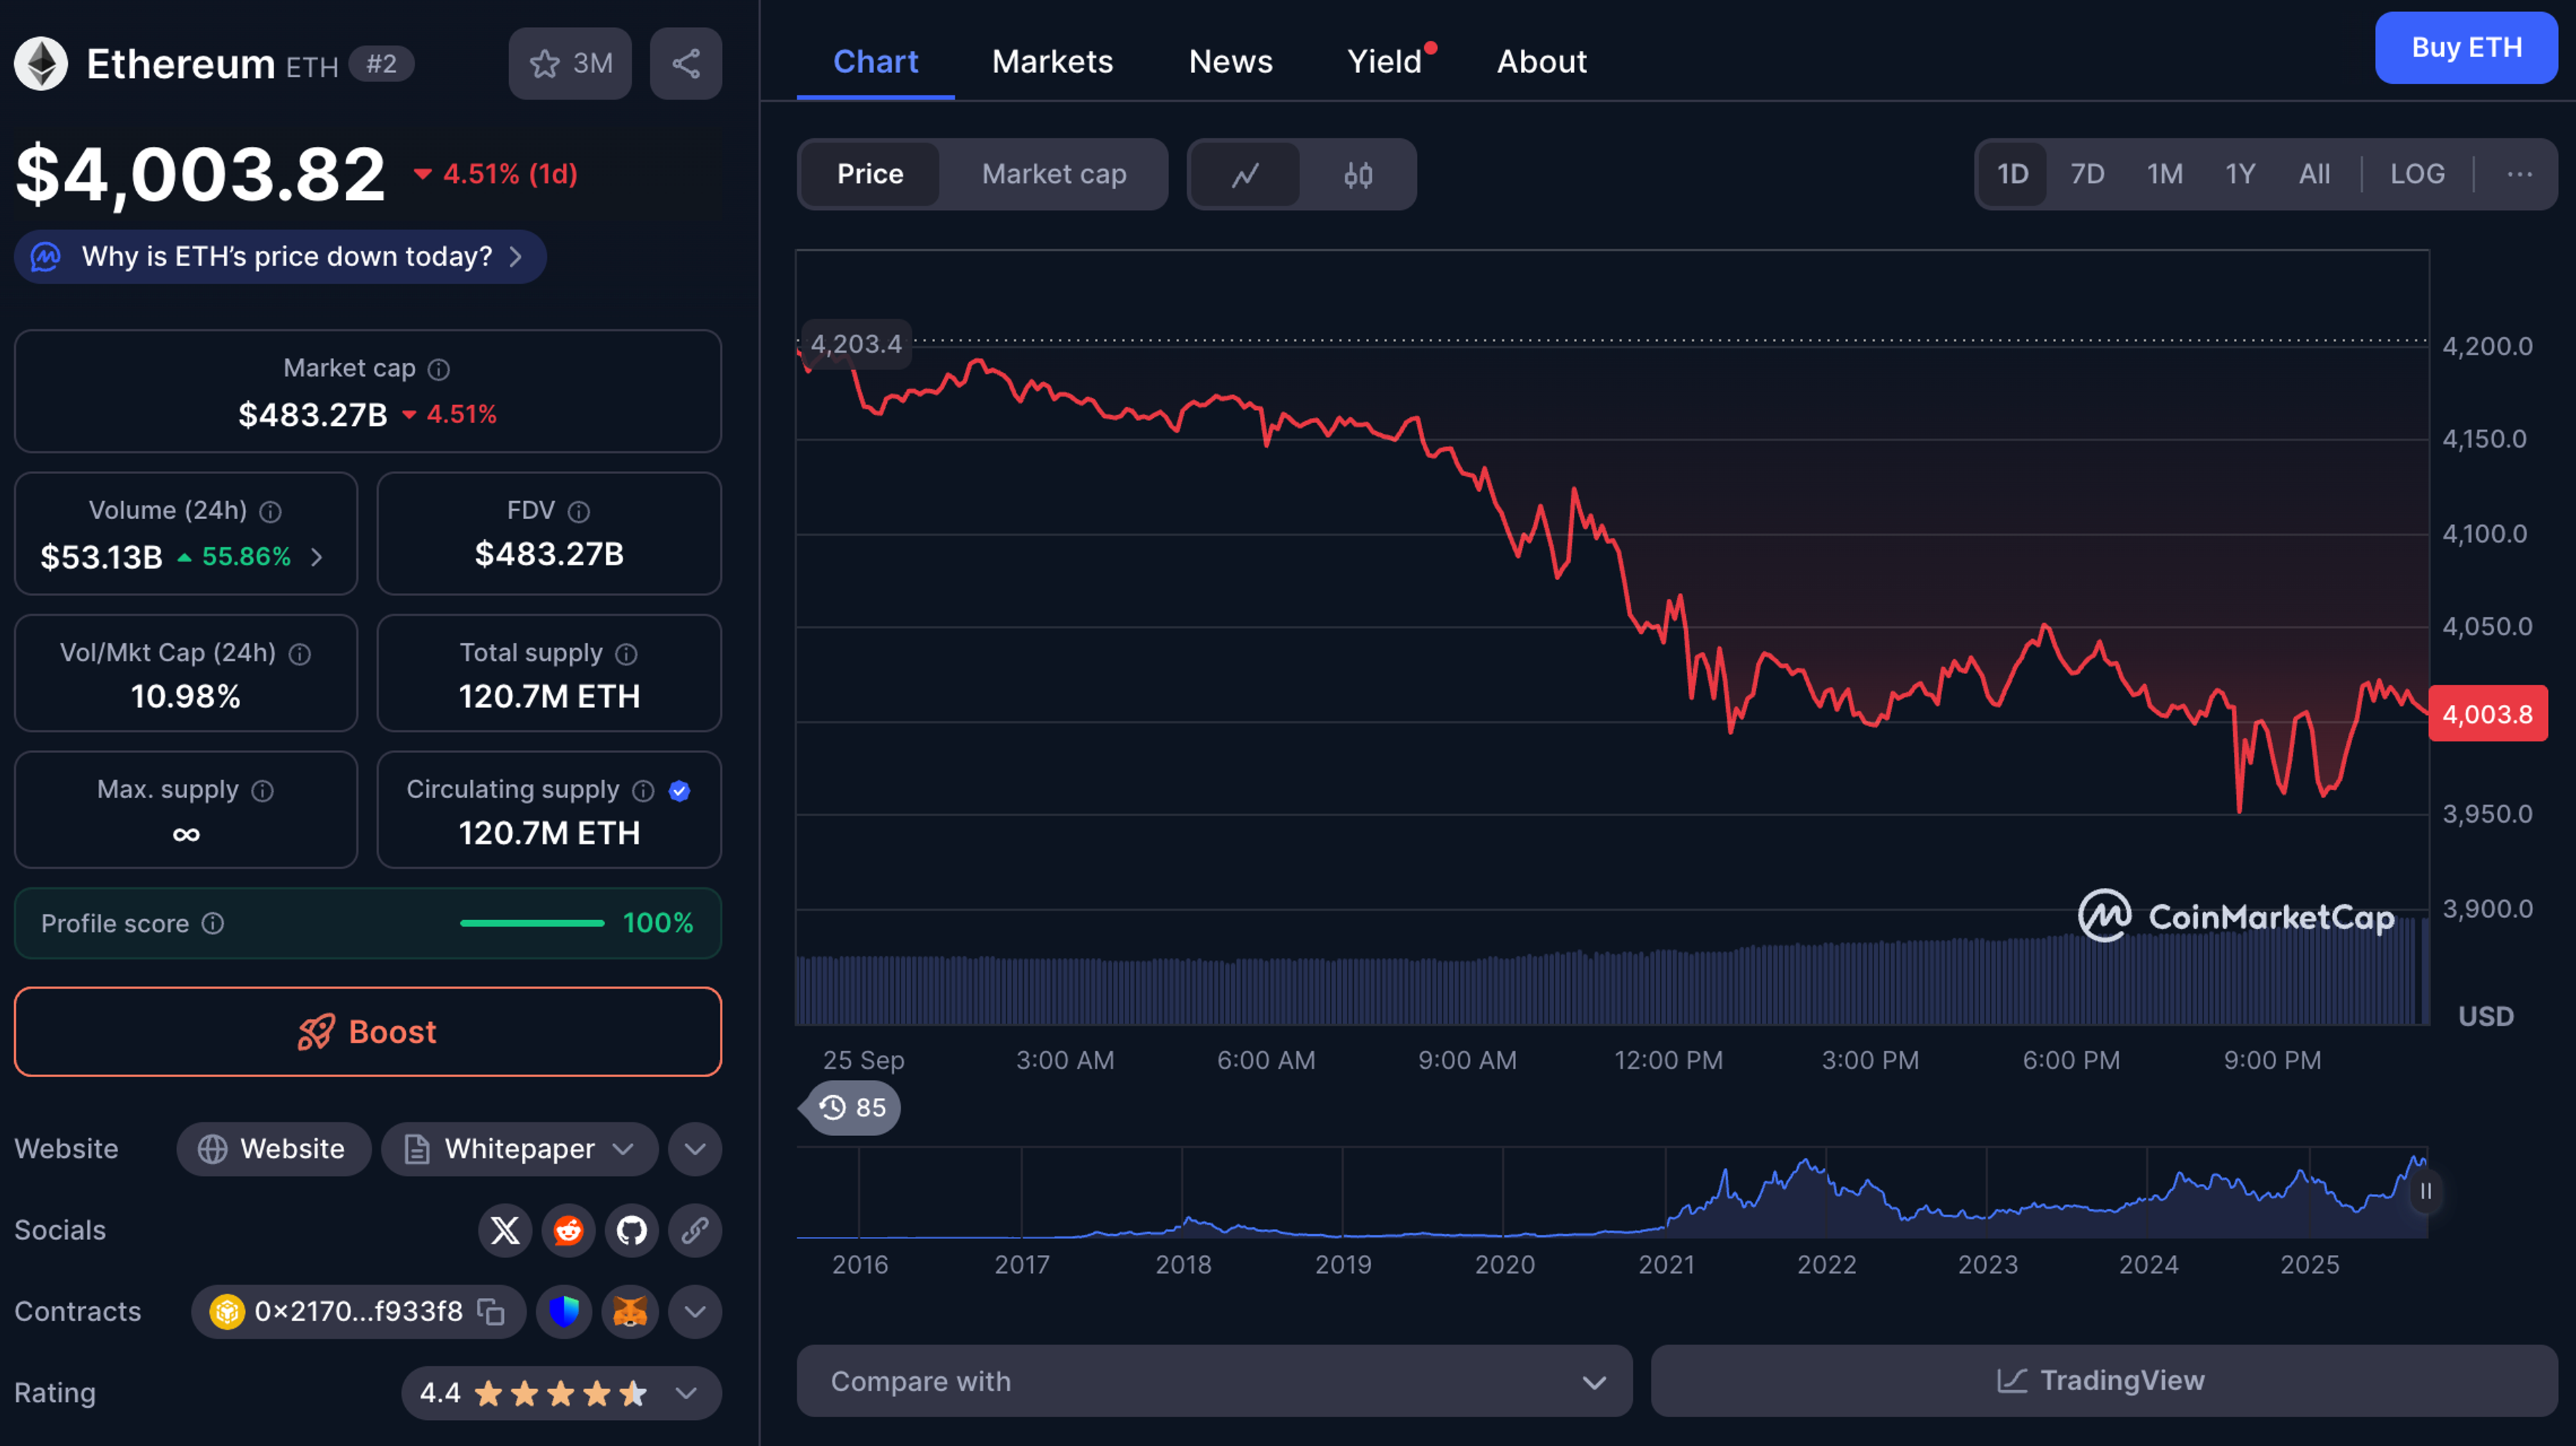Expand the 4.4 Rating details chevron
The image size is (2576, 1446).
tap(686, 1393)
